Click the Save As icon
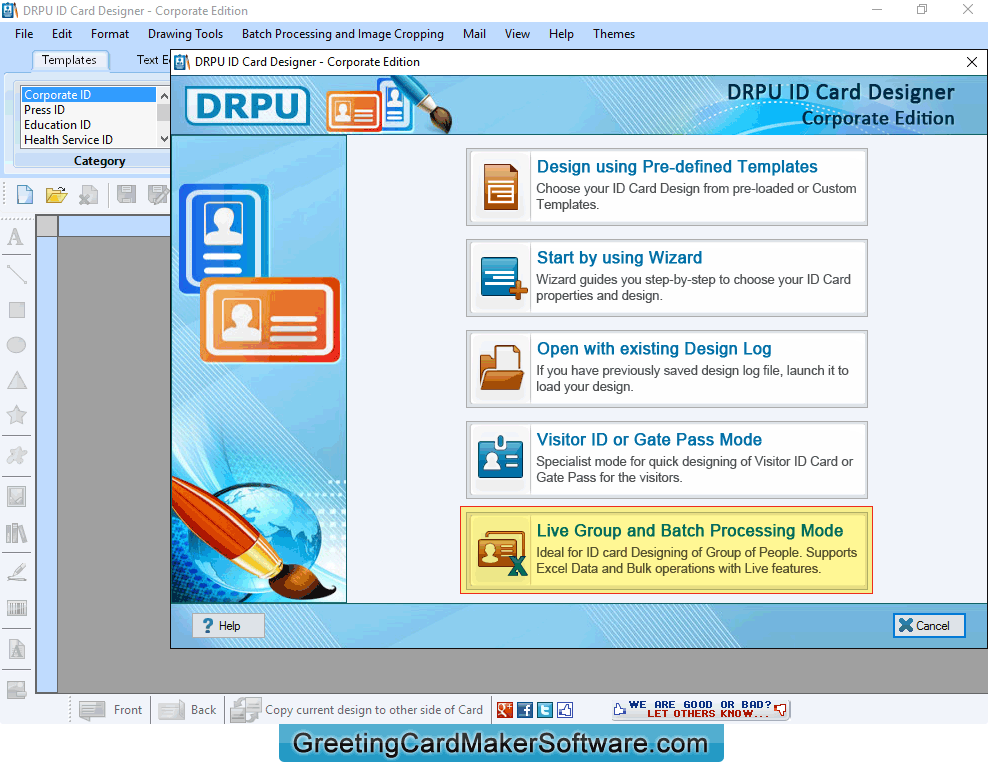Image resolution: width=988 pixels, height=762 pixels. click(x=158, y=195)
